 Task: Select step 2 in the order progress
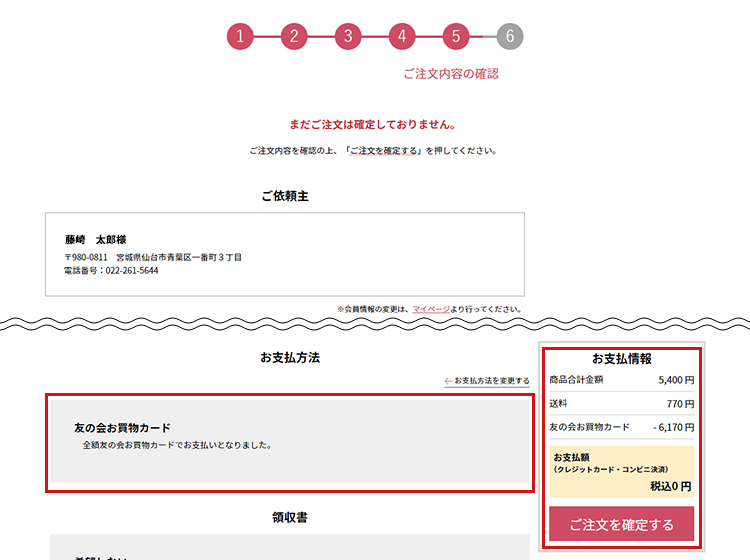pos(294,37)
